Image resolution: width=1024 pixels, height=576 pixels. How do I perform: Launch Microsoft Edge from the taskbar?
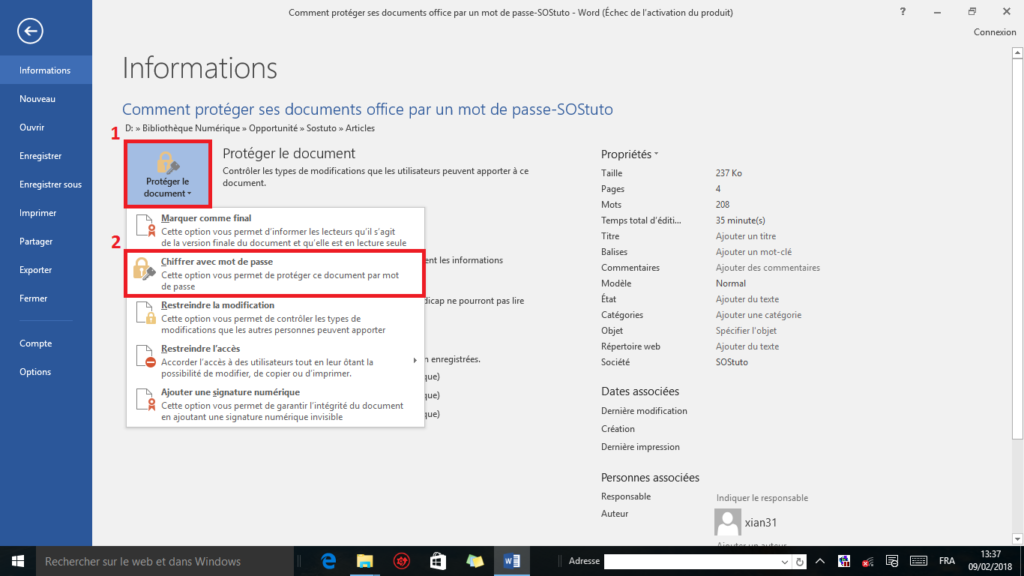coord(329,561)
